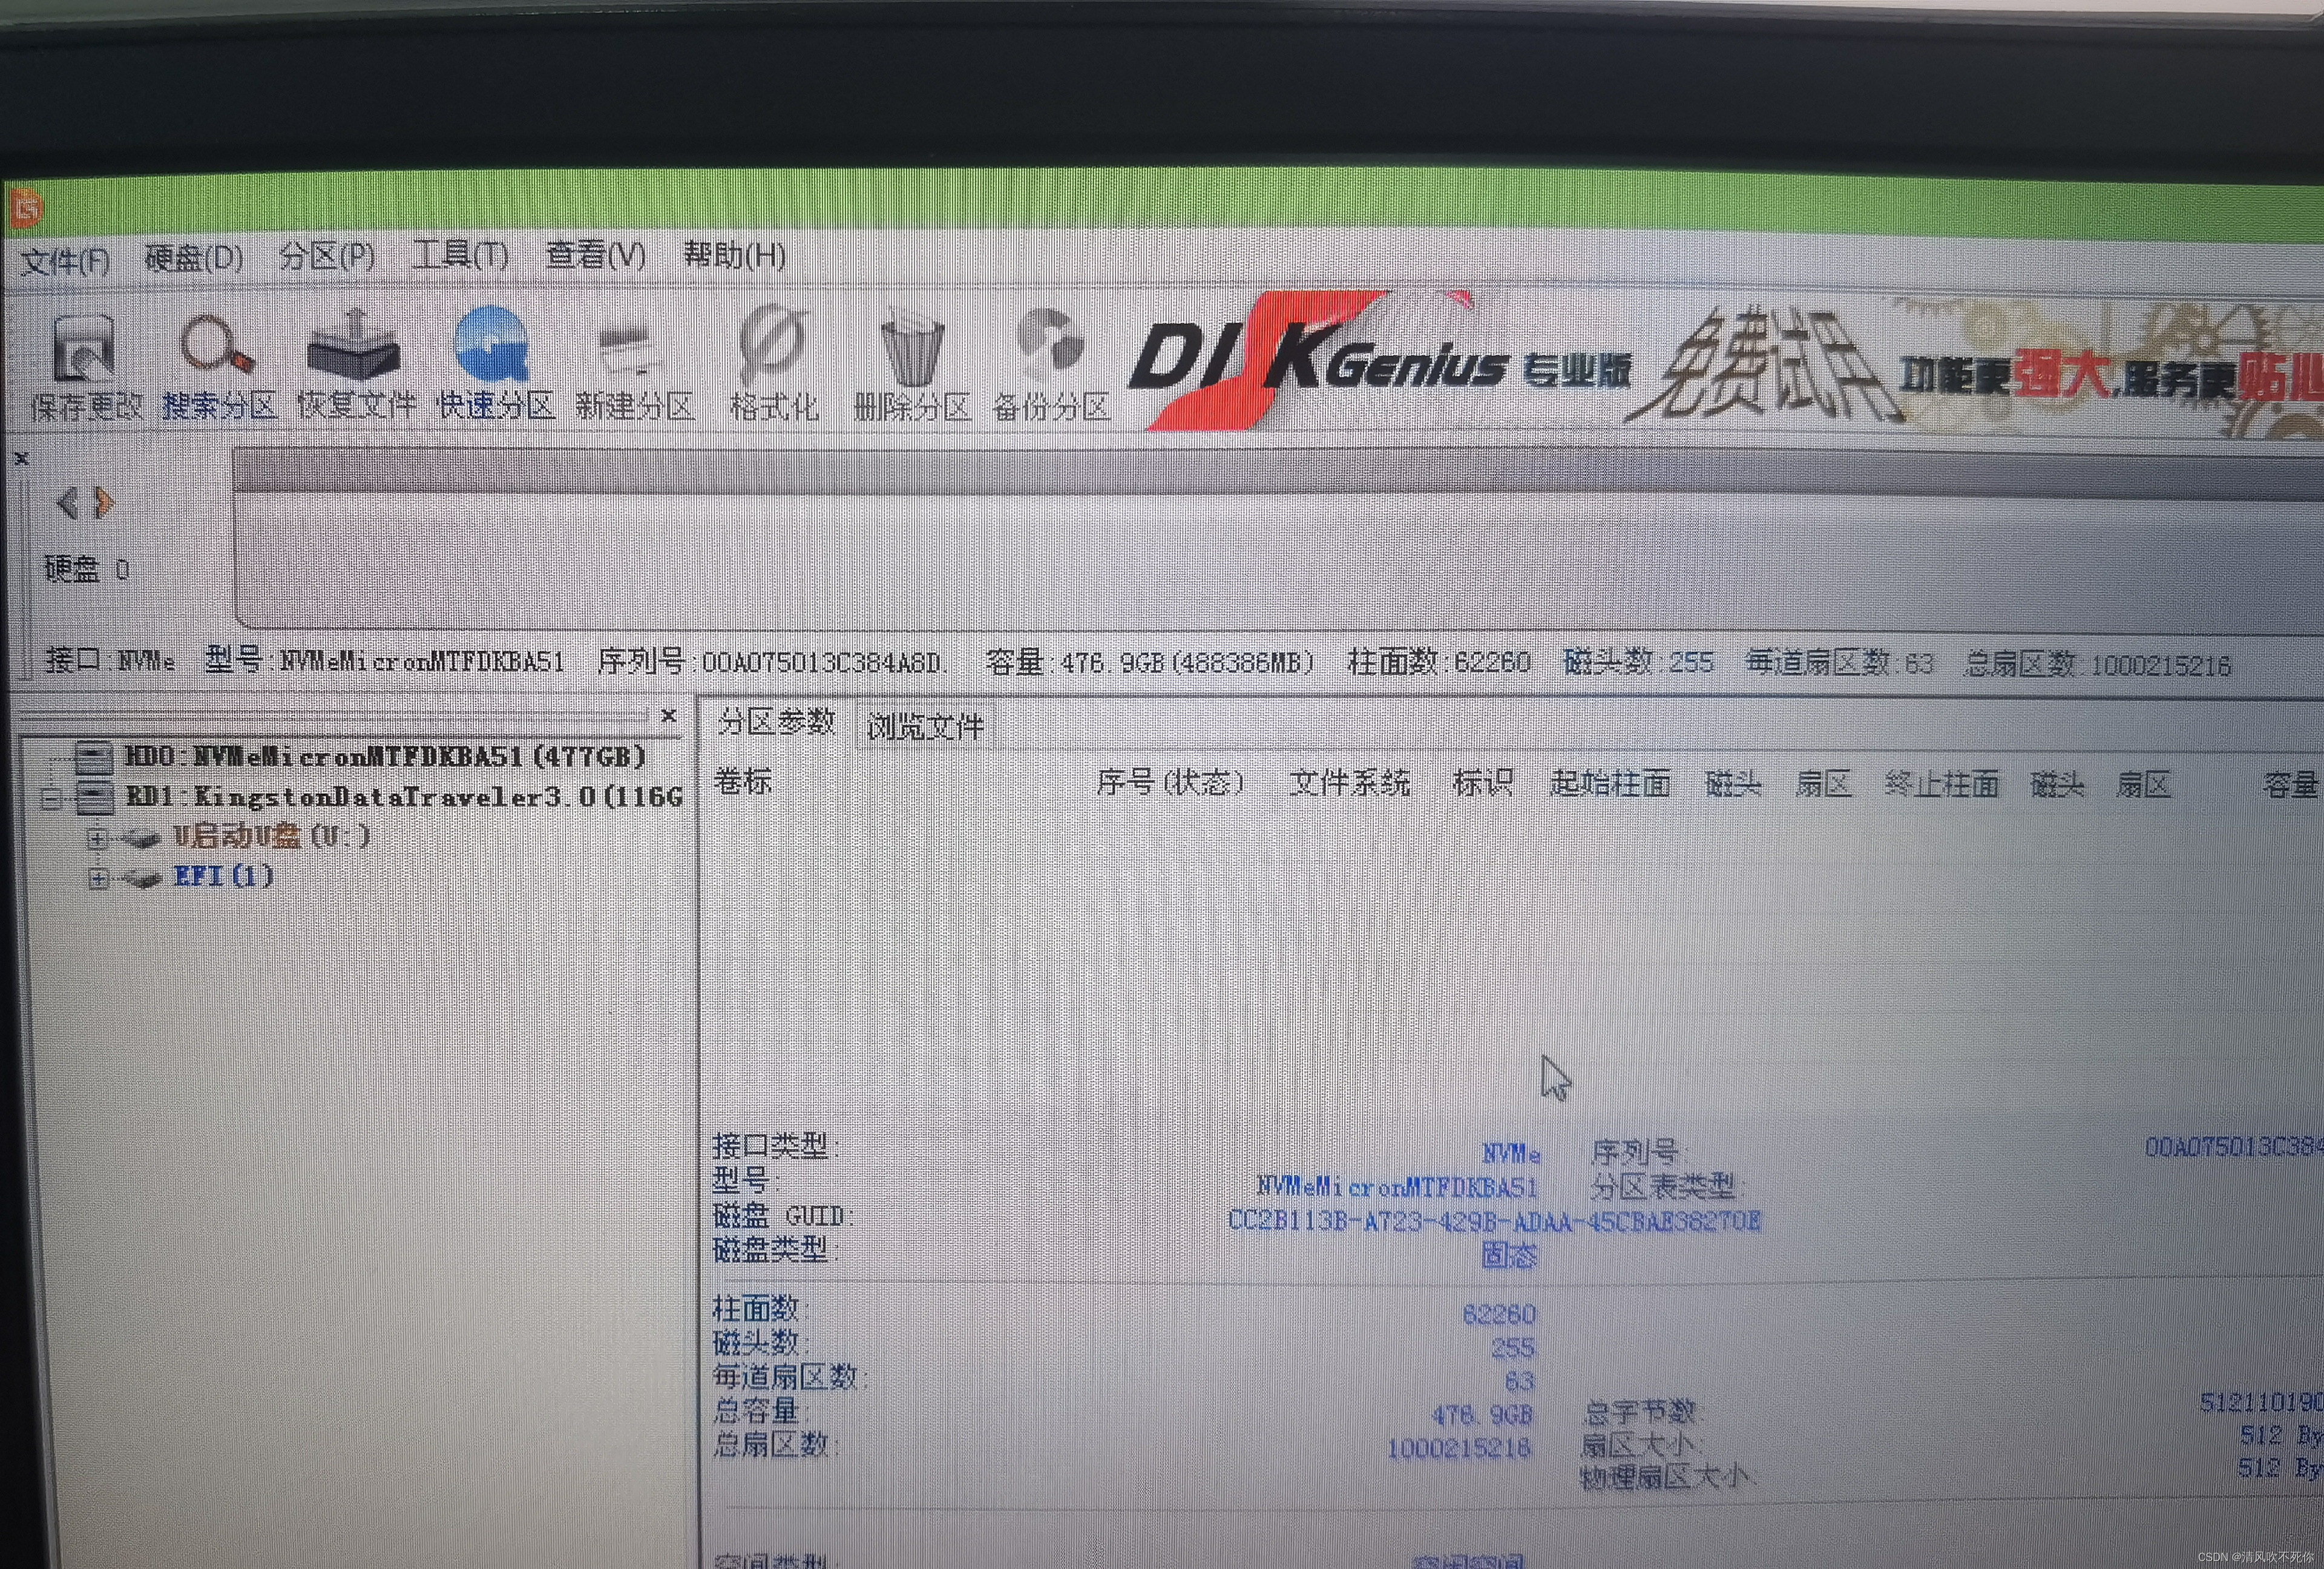This screenshot has height=1569, width=2324.
Task: Select the 分区参数 tab
Action: point(776,722)
